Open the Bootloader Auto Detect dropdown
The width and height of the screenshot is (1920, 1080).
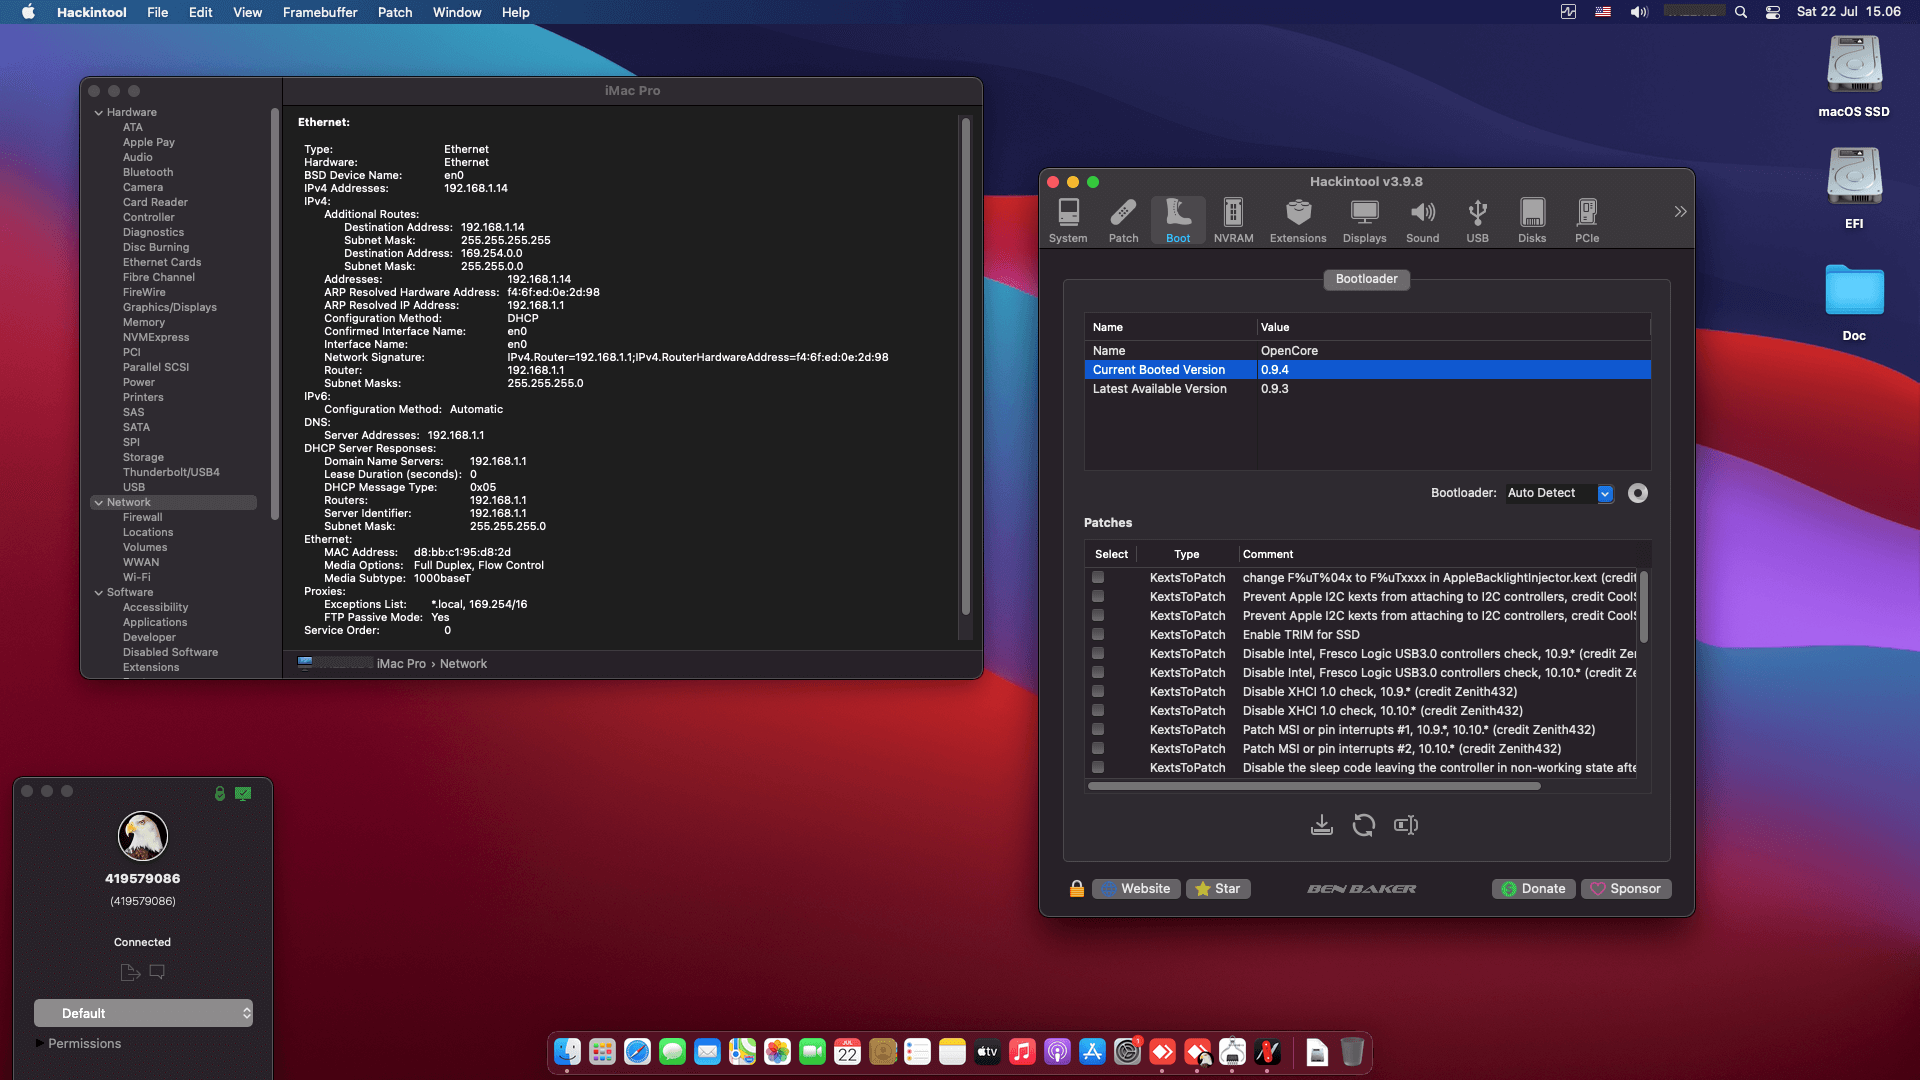pos(1560,493)
